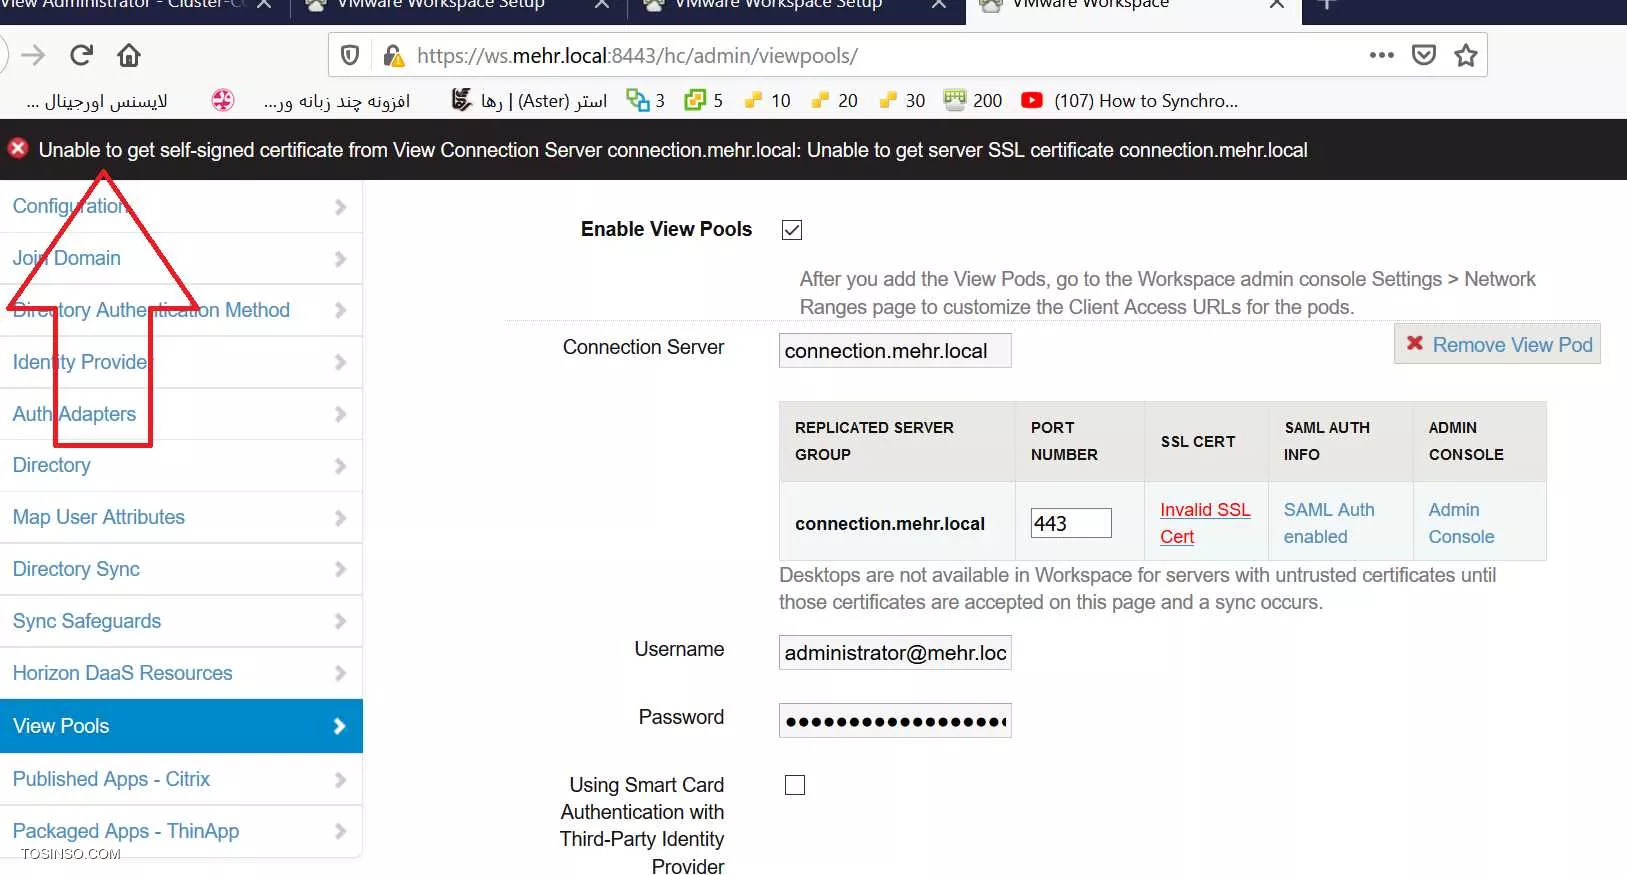Switch to the first VMware Workspace Setup tab
This screenshot has height=875, width=1627.
(457, 6)
